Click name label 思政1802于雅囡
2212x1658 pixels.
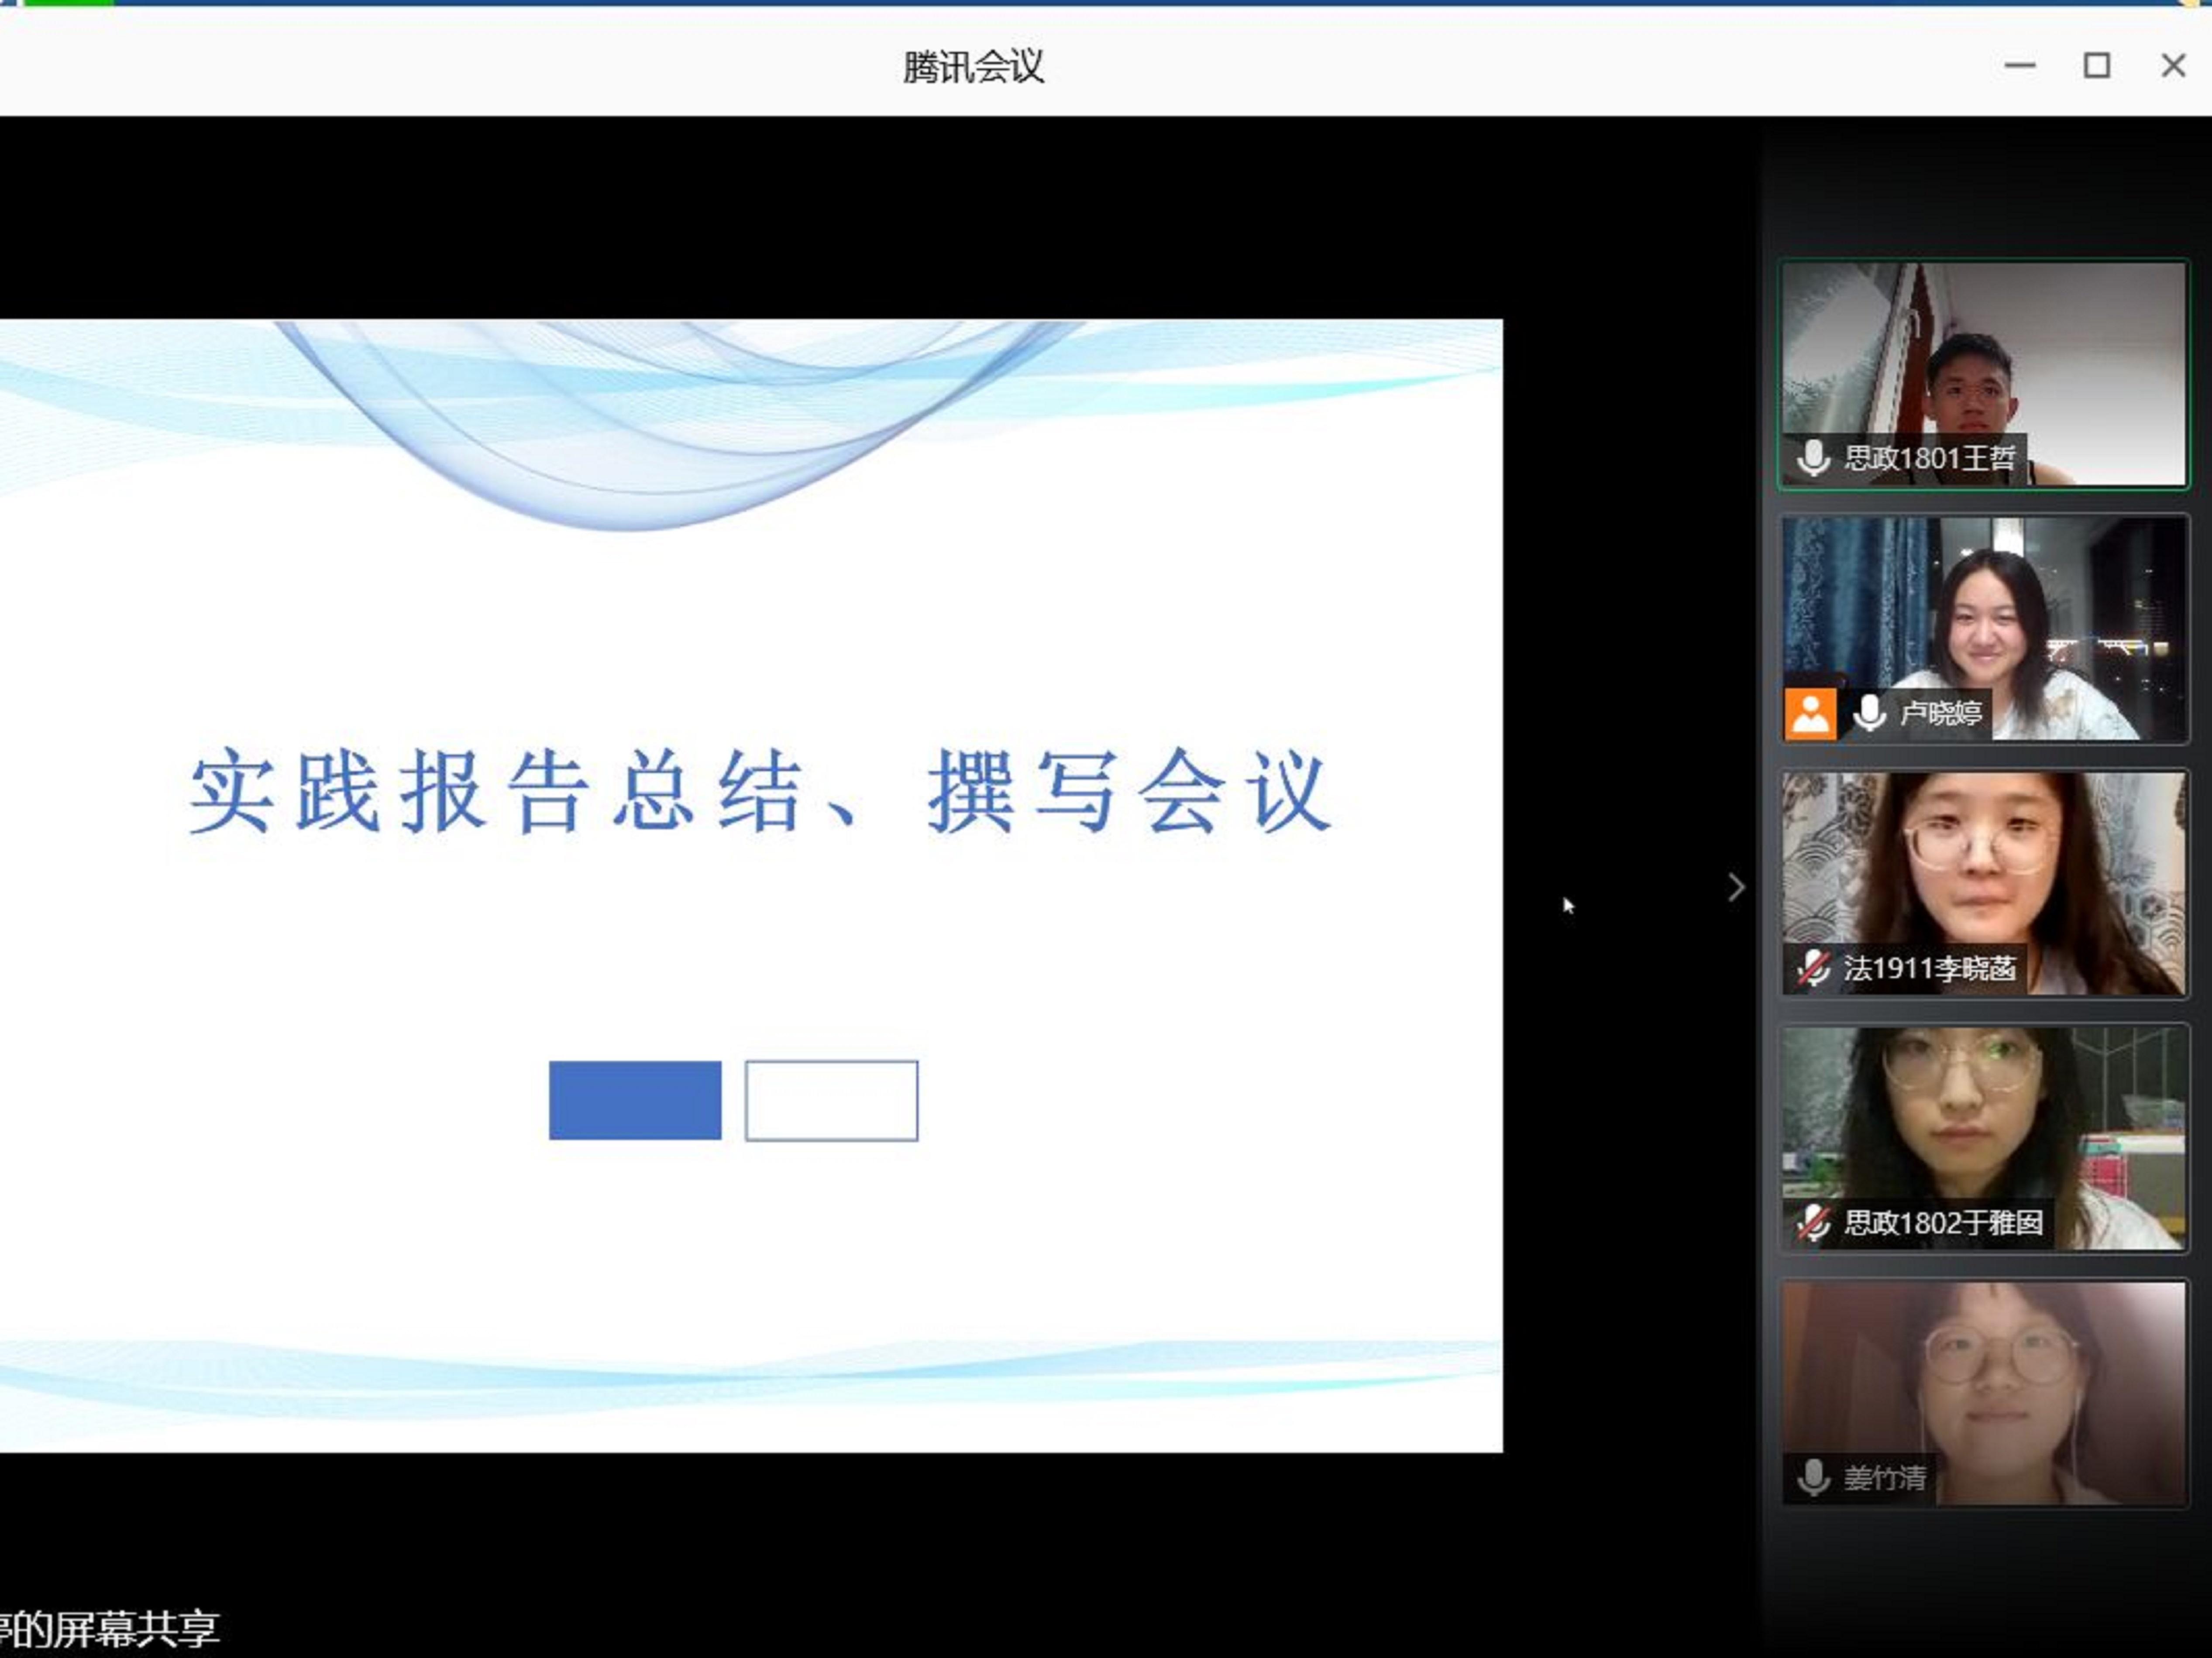[1943, 1222]
